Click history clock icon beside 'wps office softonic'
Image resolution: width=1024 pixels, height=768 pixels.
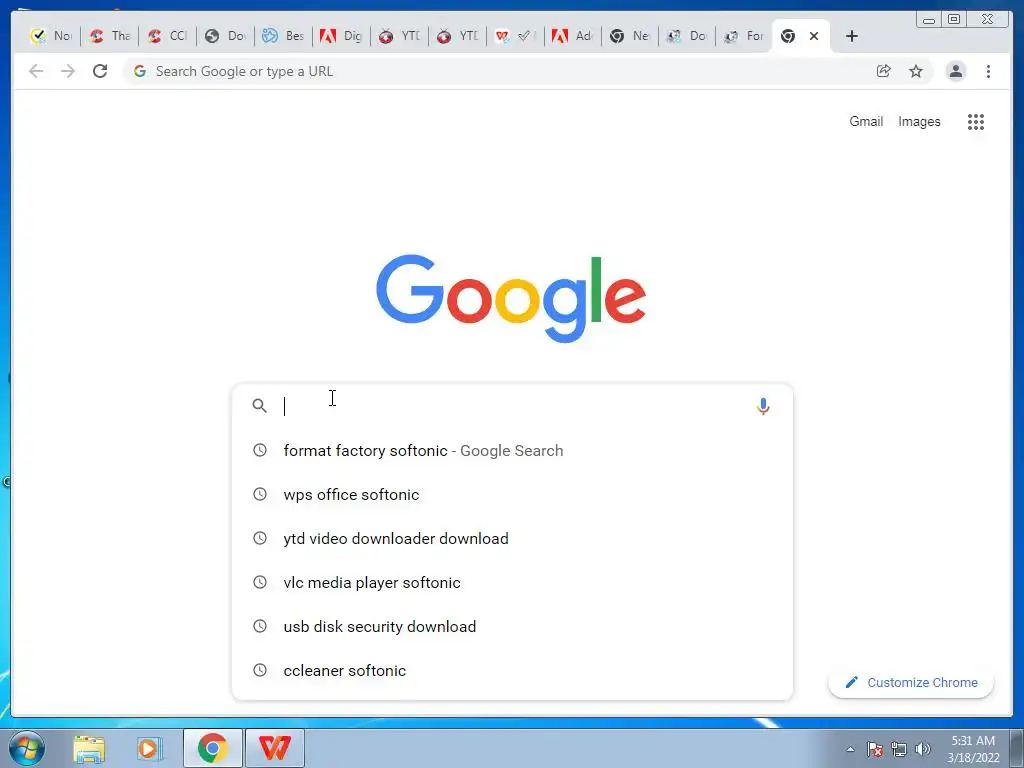pyautogui.click(x=260, y=494)
